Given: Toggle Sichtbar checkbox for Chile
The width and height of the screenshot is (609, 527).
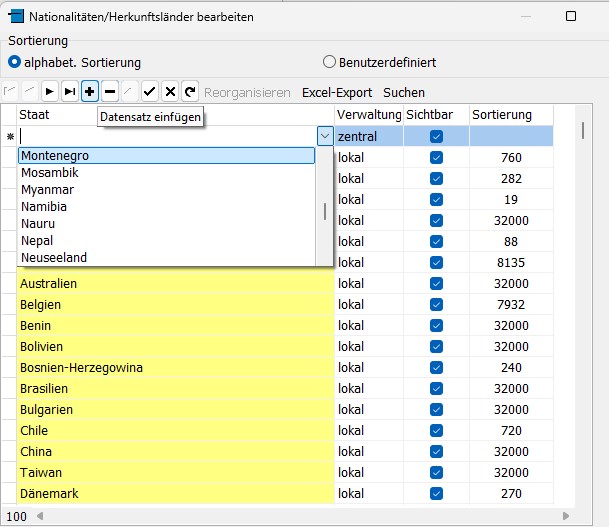Looking at the screenshot, I should pyautogui.click(x=437, y=430).
